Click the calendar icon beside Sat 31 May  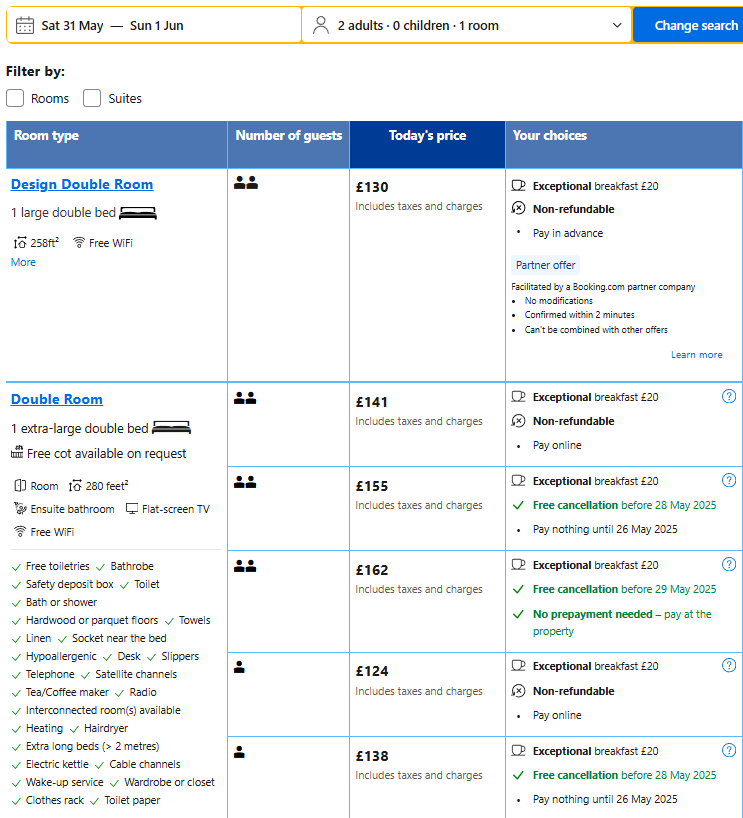coord(25,25)
